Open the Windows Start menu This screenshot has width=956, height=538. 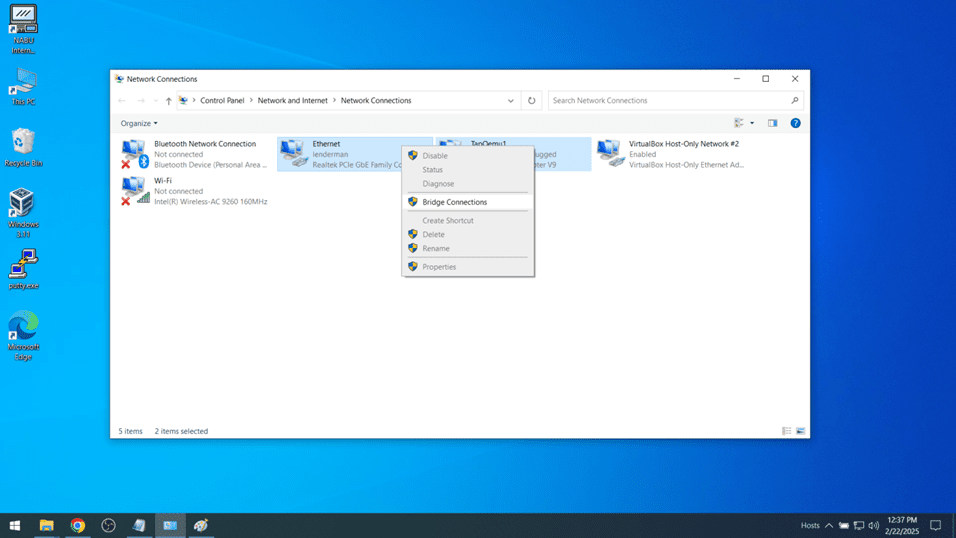pyautogui.click(x=15, y=525)
